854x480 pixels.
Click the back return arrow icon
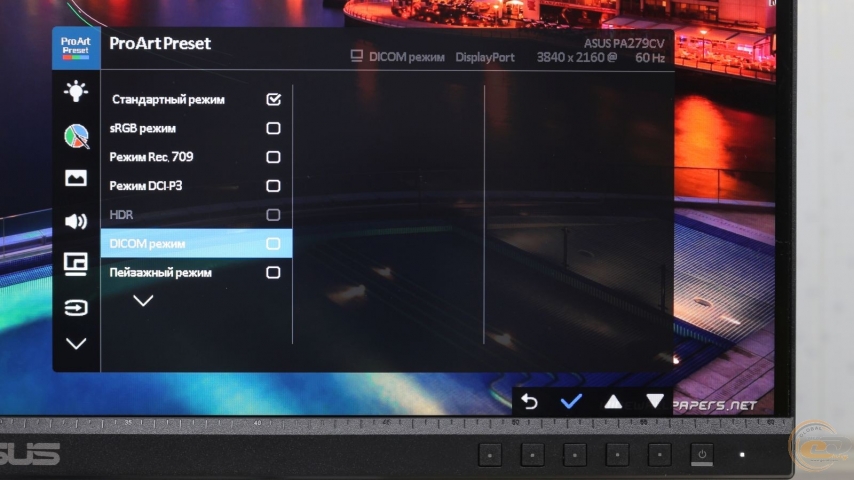pos(529,402)
